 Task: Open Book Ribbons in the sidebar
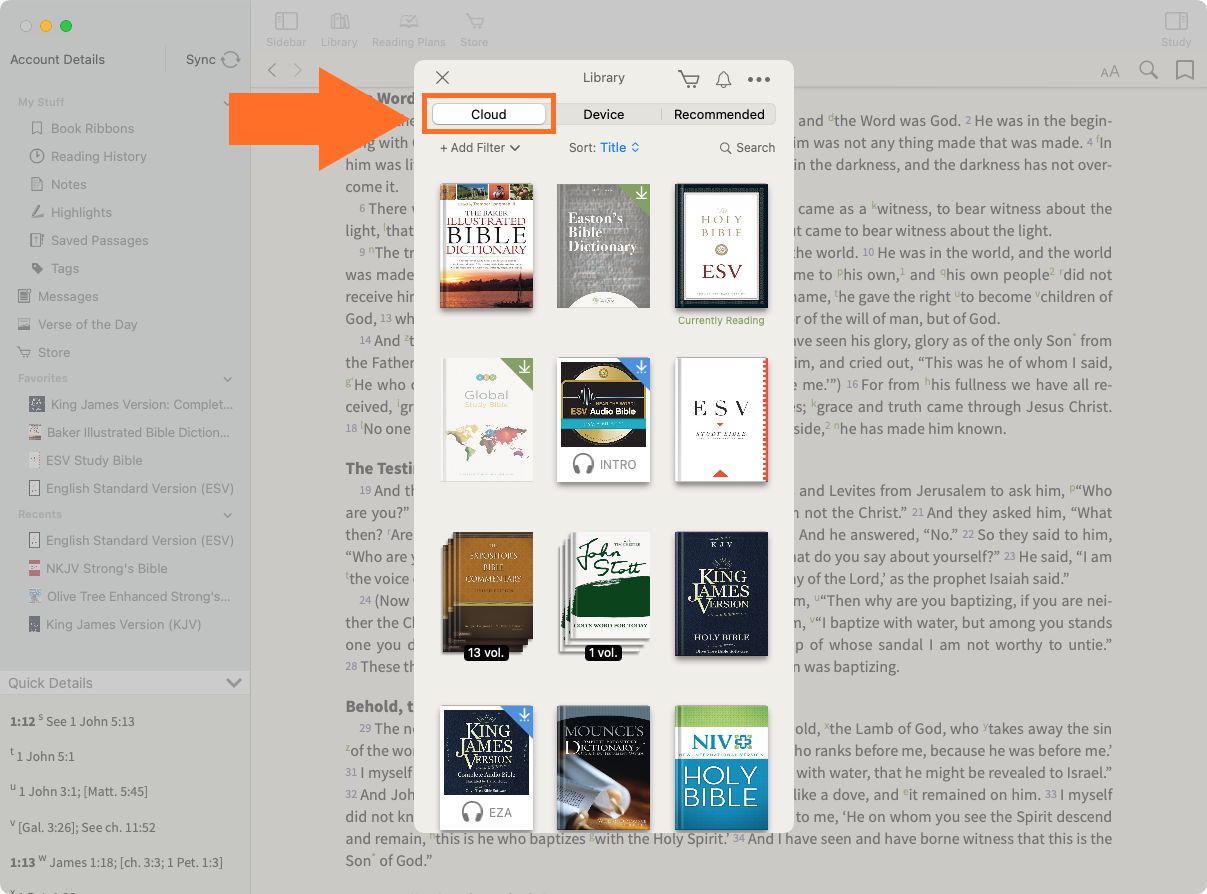click(x=82, y=128)
